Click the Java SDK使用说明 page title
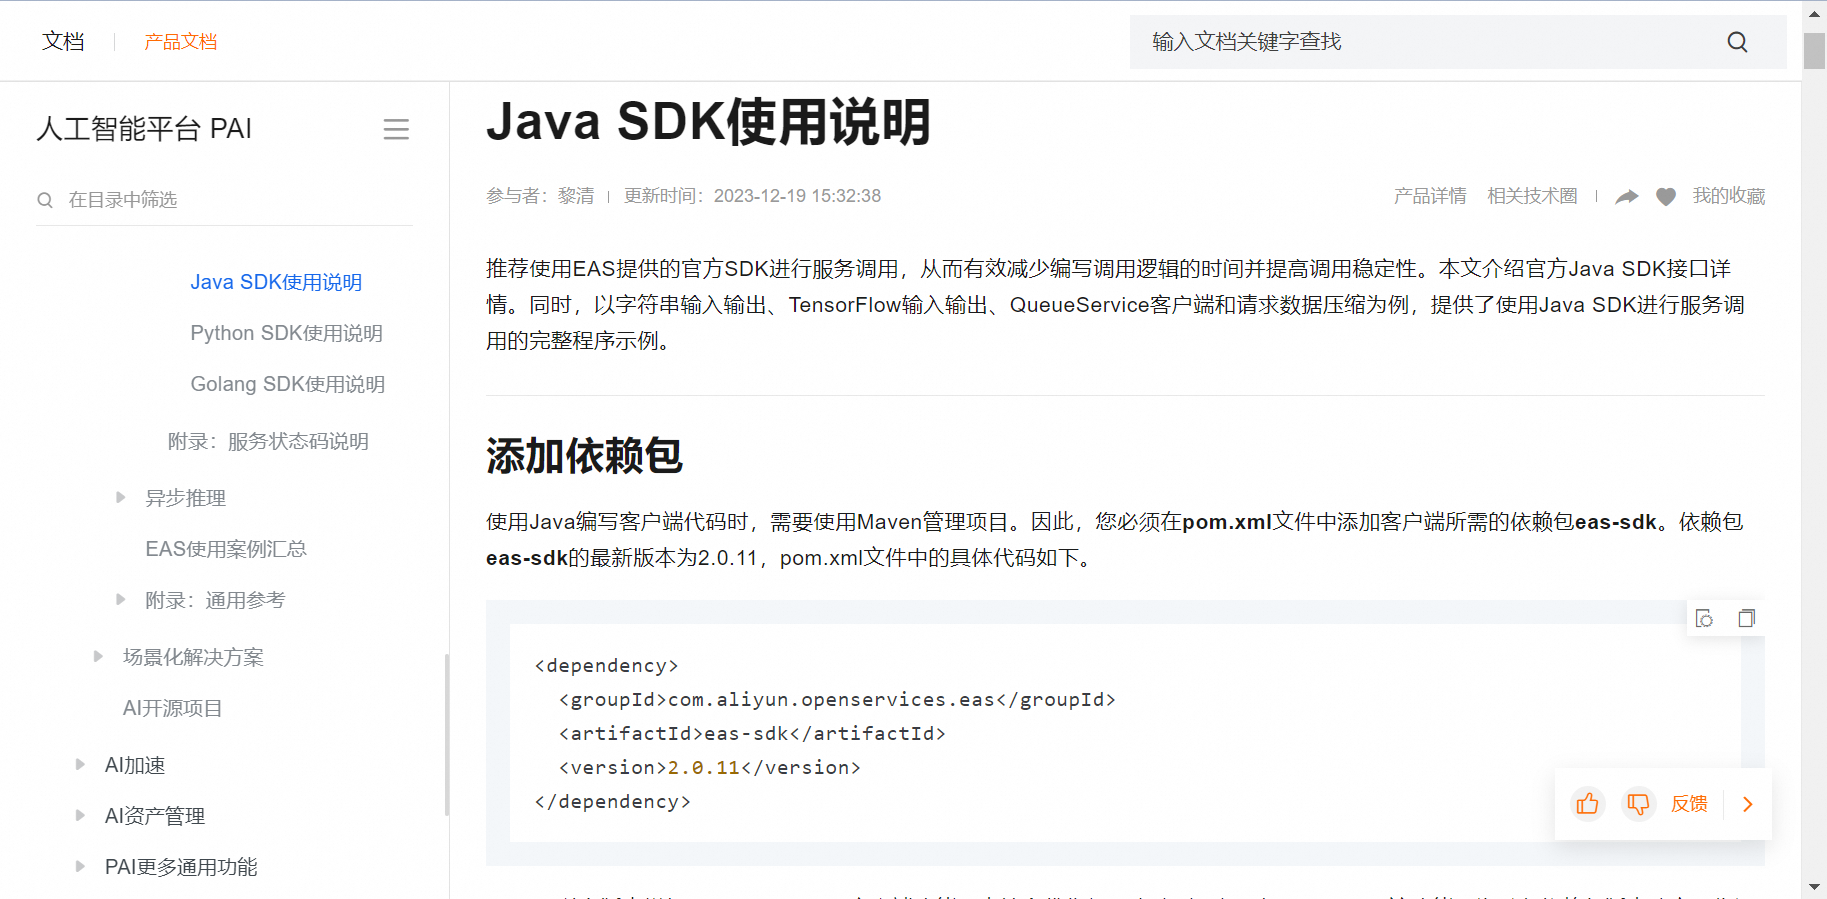This screenshot has width=1827, height=899. [x=708, y=122]
